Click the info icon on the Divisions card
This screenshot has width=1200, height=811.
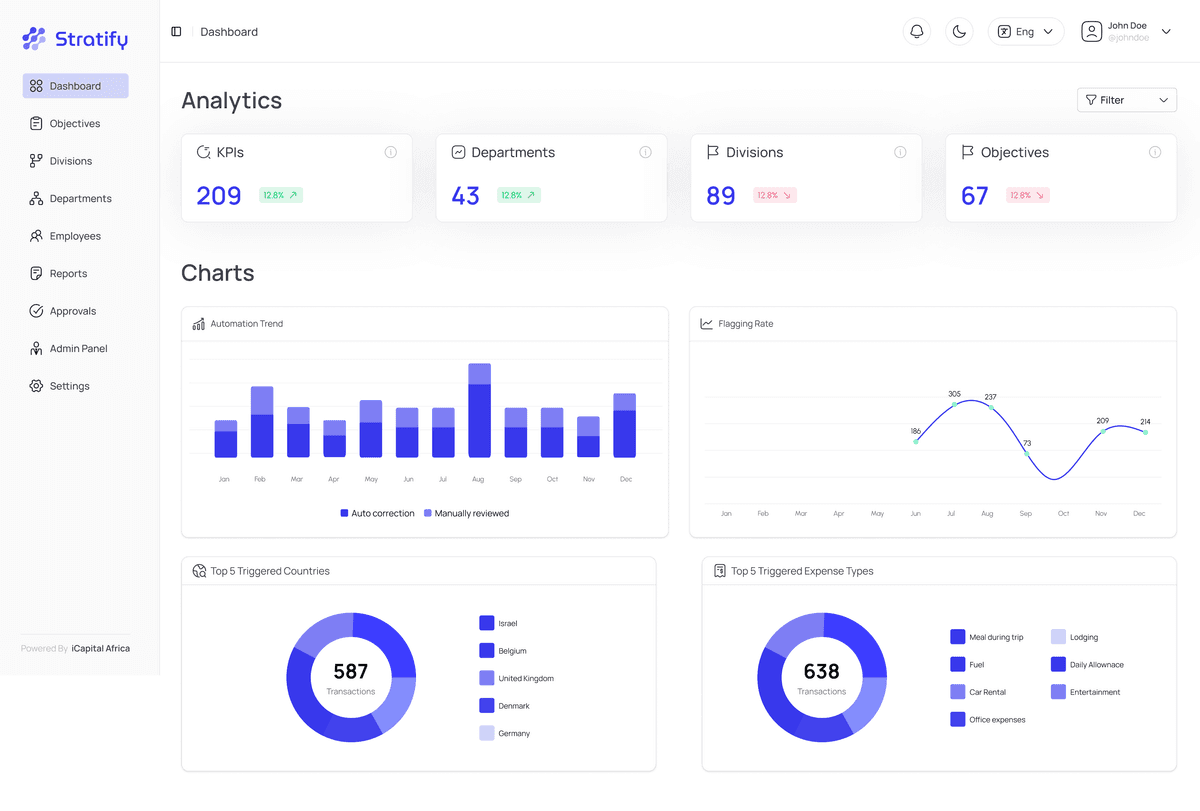coord(899,152)
